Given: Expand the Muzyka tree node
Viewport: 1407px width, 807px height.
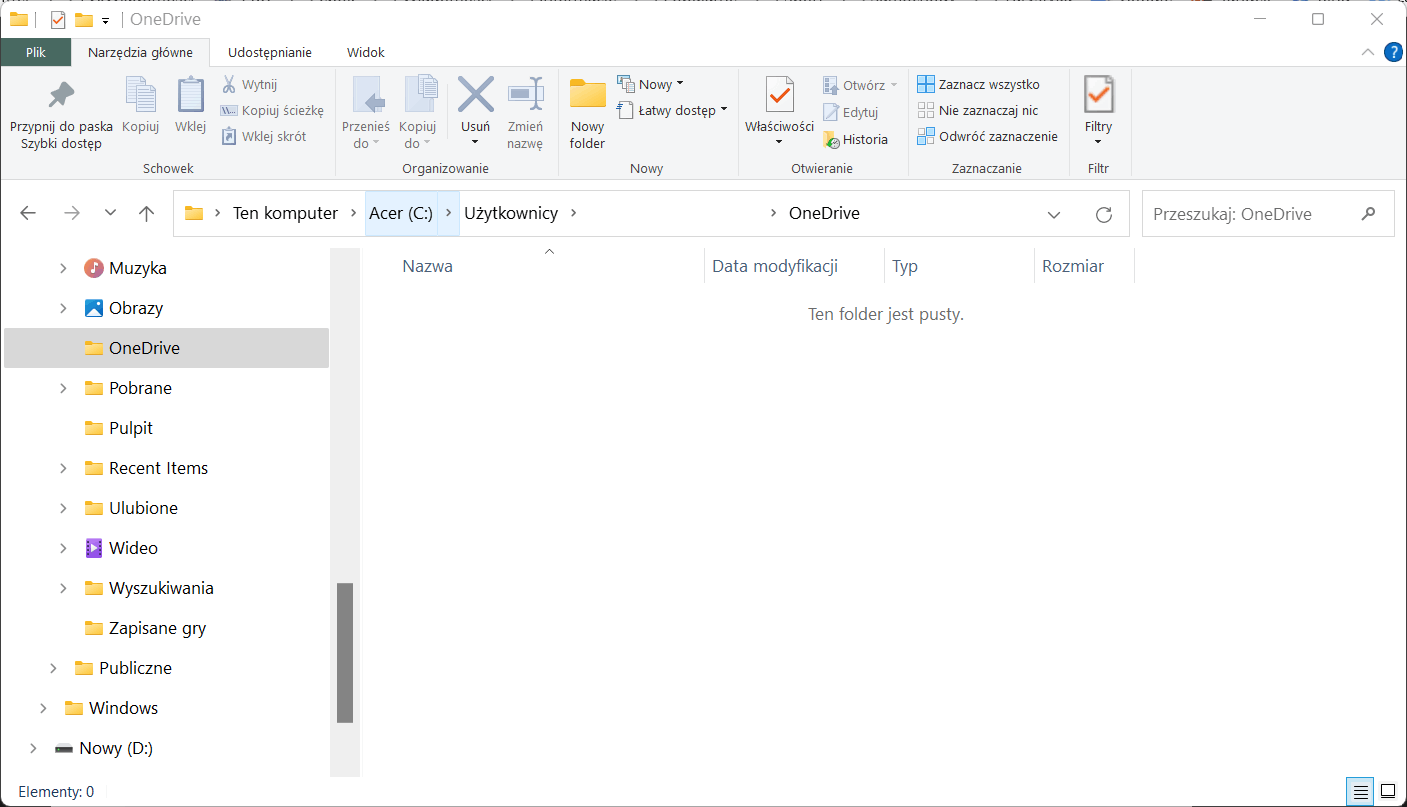Looking at the screenshot, I should point(63,268).
